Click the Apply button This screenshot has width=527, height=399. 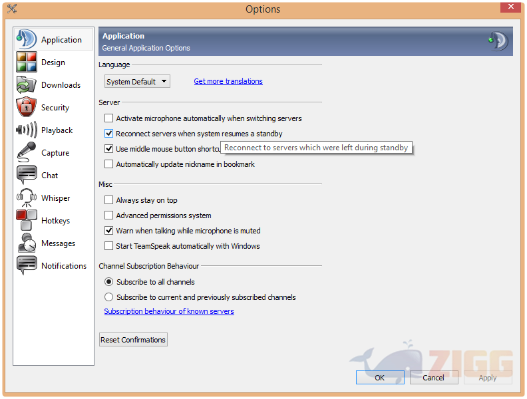click(488, 377)
